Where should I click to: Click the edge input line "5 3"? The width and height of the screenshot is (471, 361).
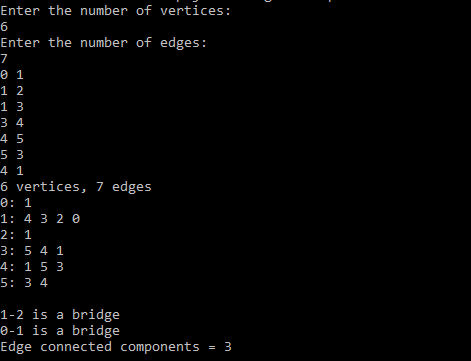(12, 155)
